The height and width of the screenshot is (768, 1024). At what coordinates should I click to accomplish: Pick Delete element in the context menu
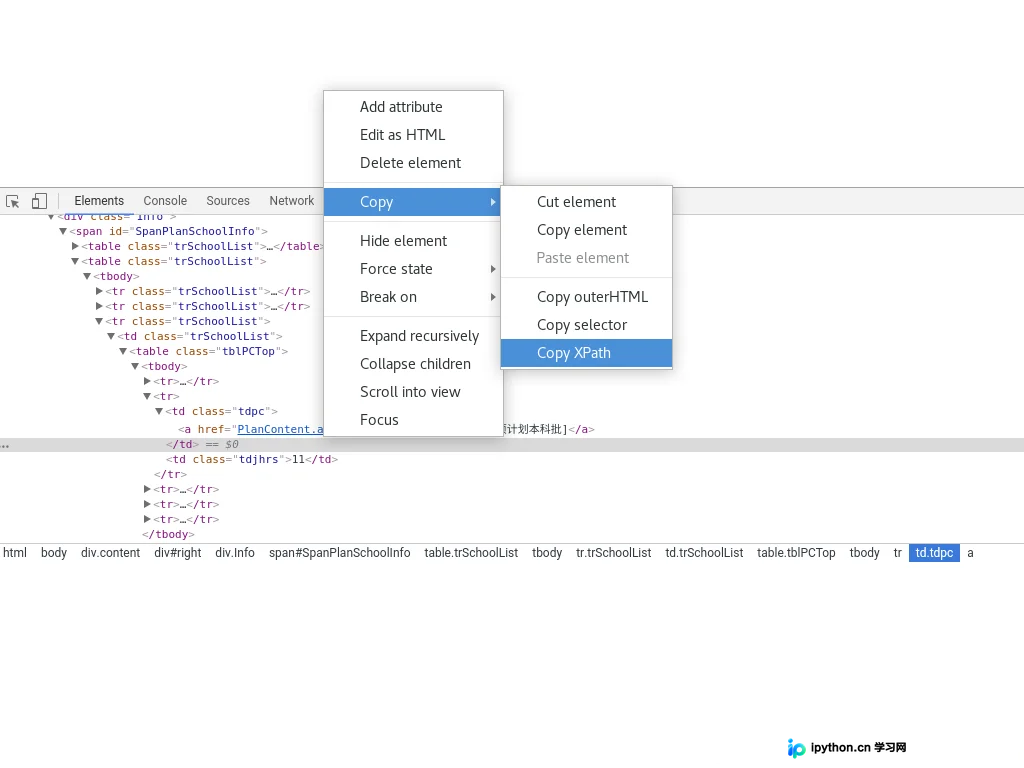[413, 163]
